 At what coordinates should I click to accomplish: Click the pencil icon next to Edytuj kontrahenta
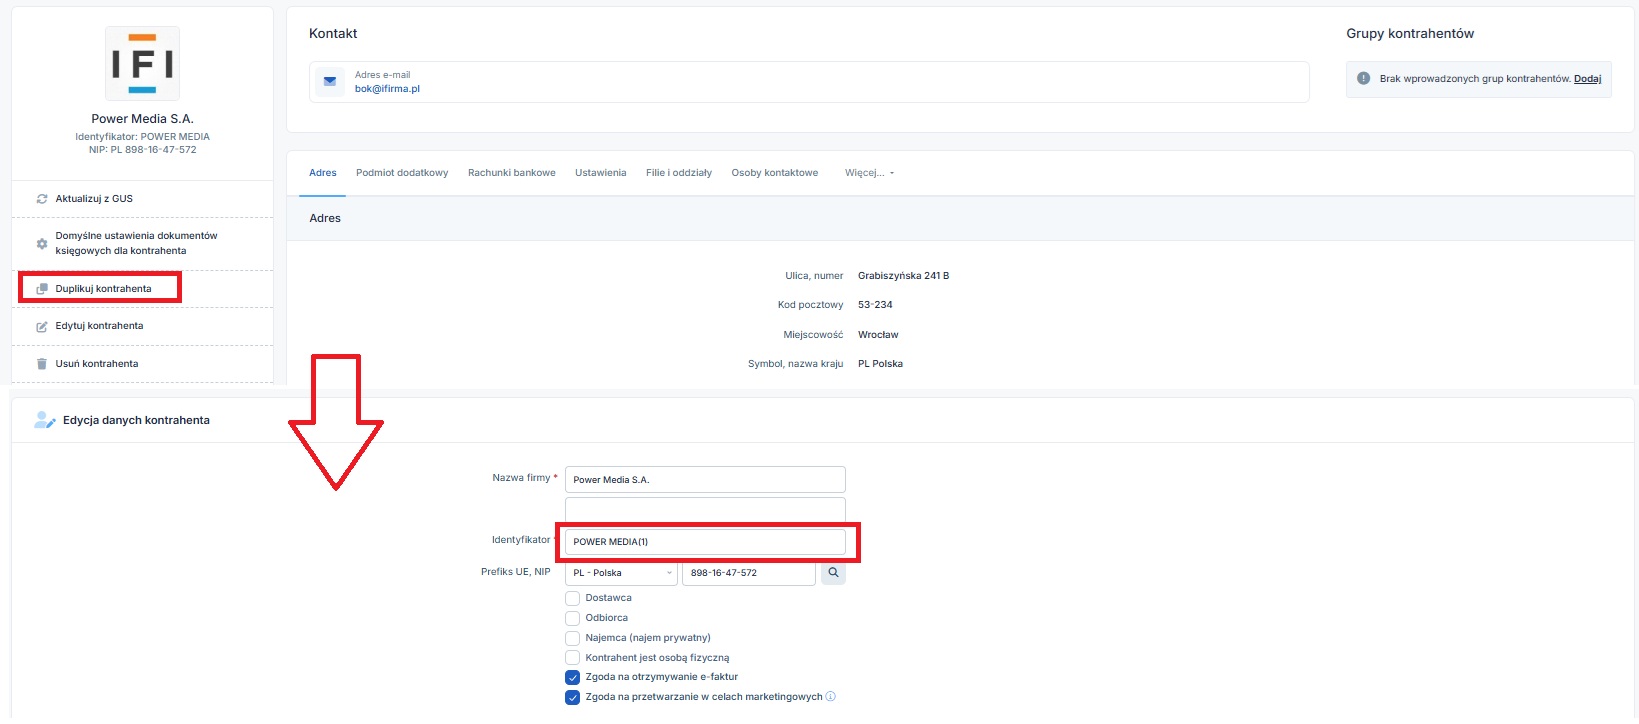pyautogui.click(x=42, y=327)
